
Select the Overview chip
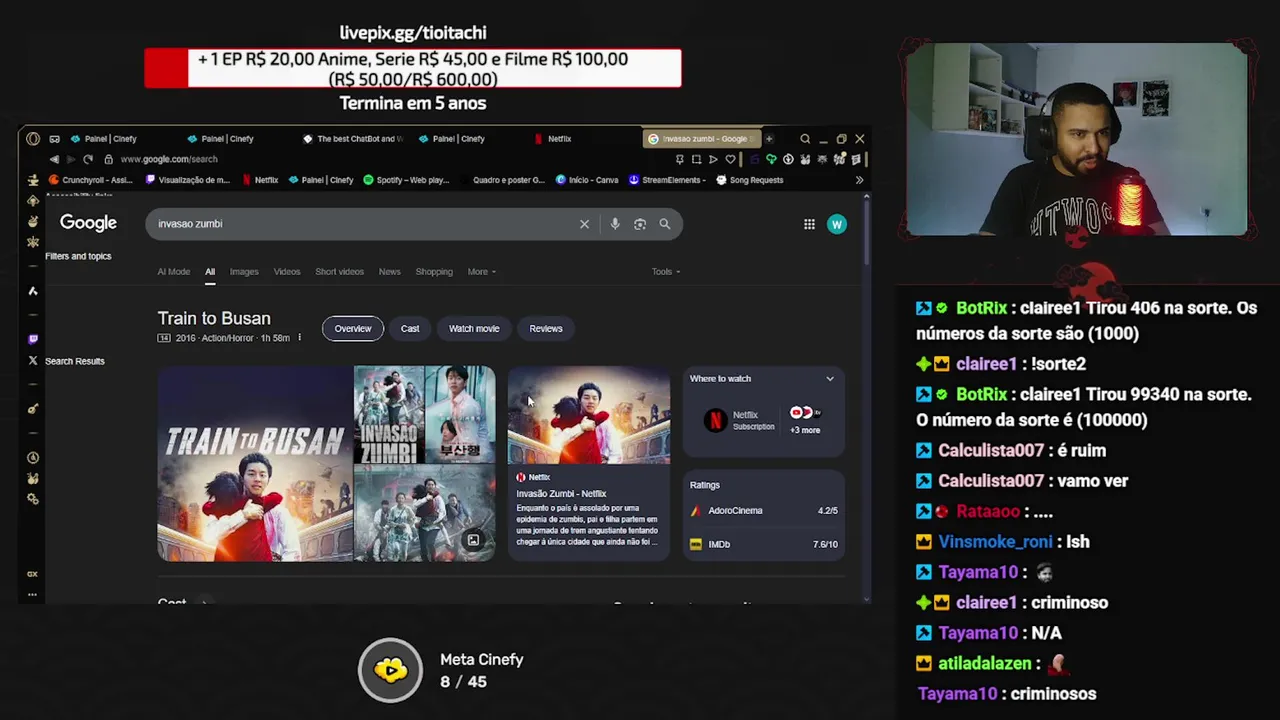353,329
